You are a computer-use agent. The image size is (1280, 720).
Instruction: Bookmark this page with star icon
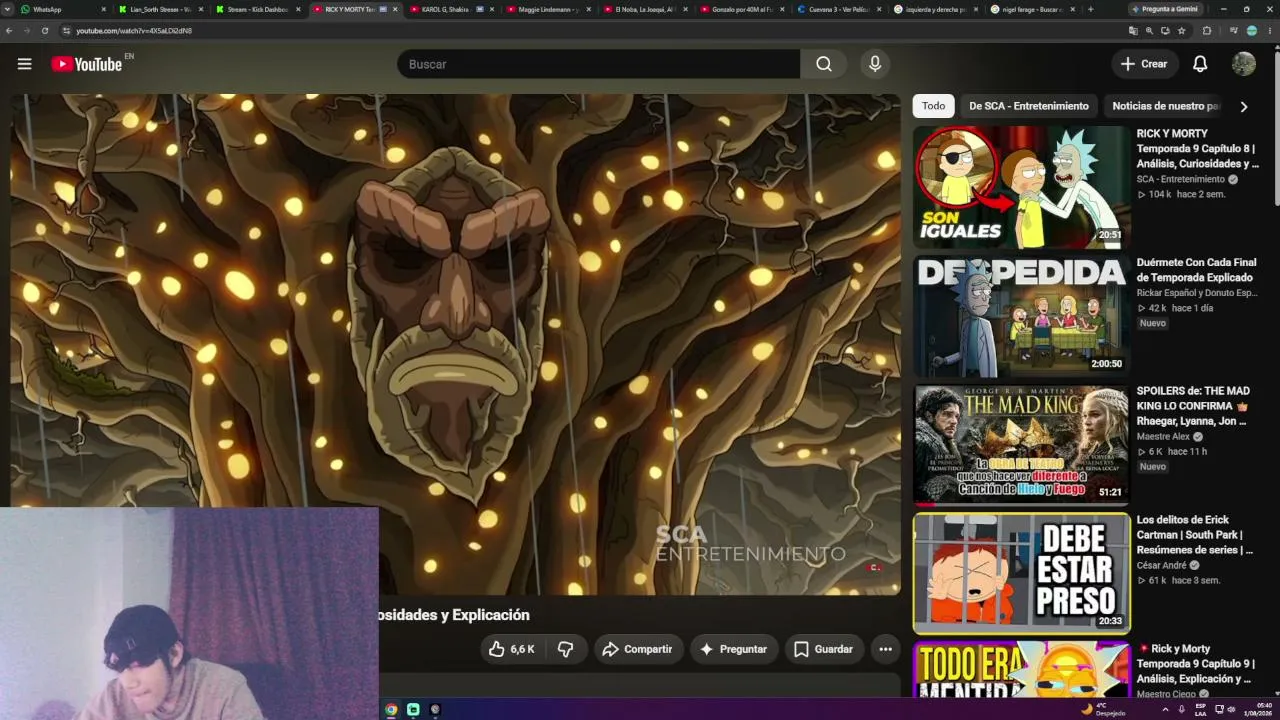pos(1181,31)
